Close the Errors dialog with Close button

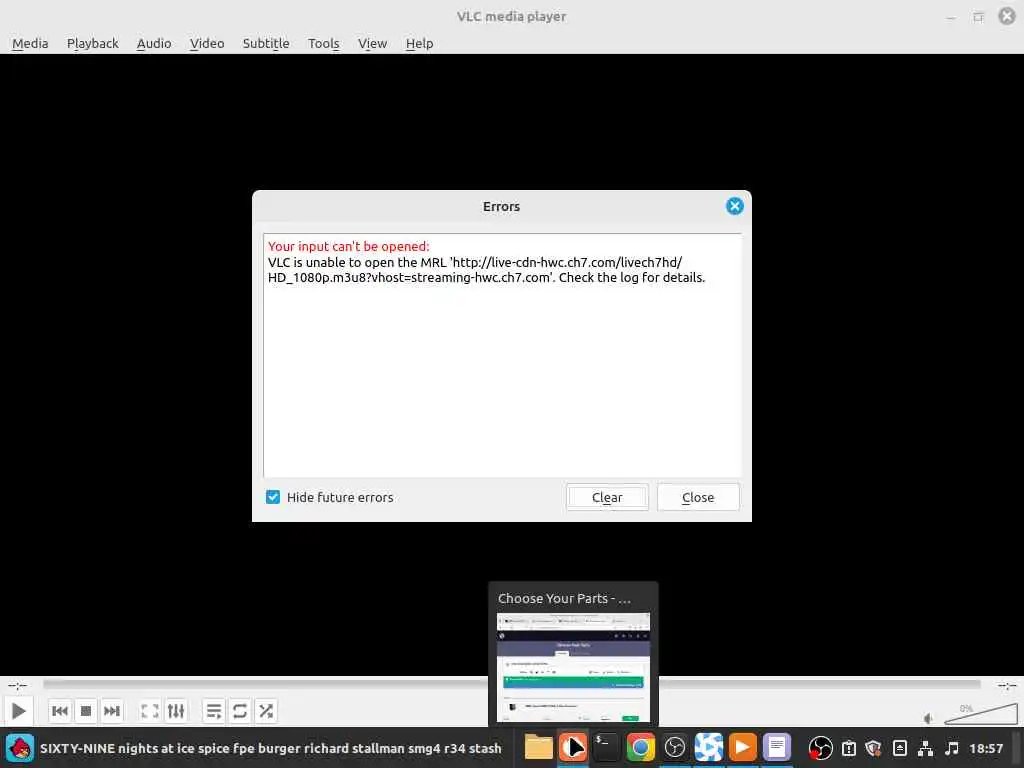698,497
